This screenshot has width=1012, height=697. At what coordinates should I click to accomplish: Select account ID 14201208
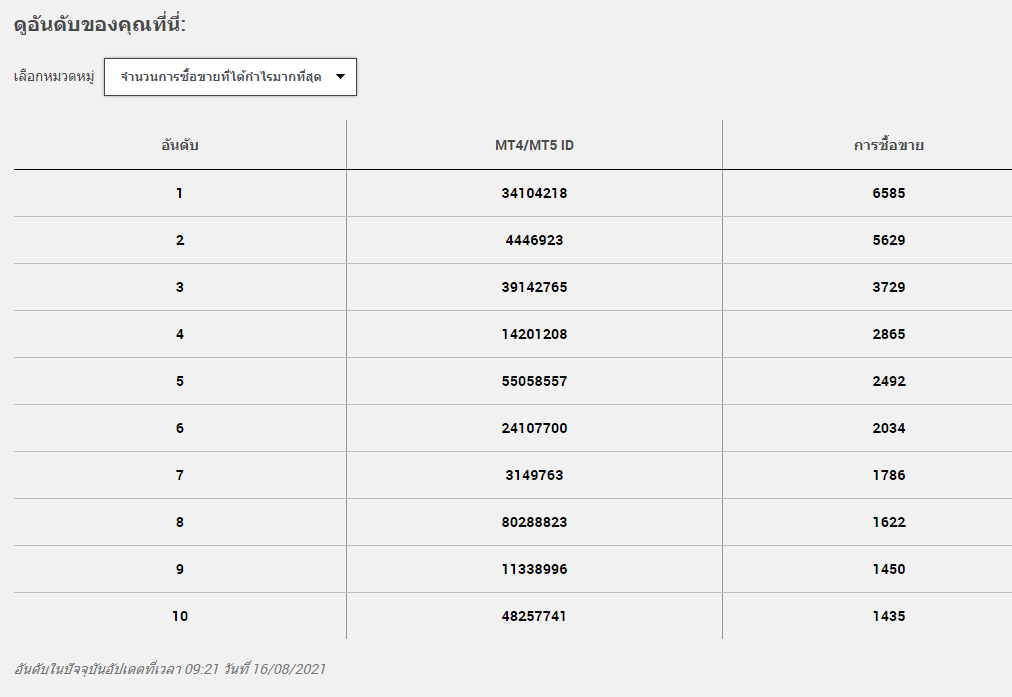(x=534, y=334)
